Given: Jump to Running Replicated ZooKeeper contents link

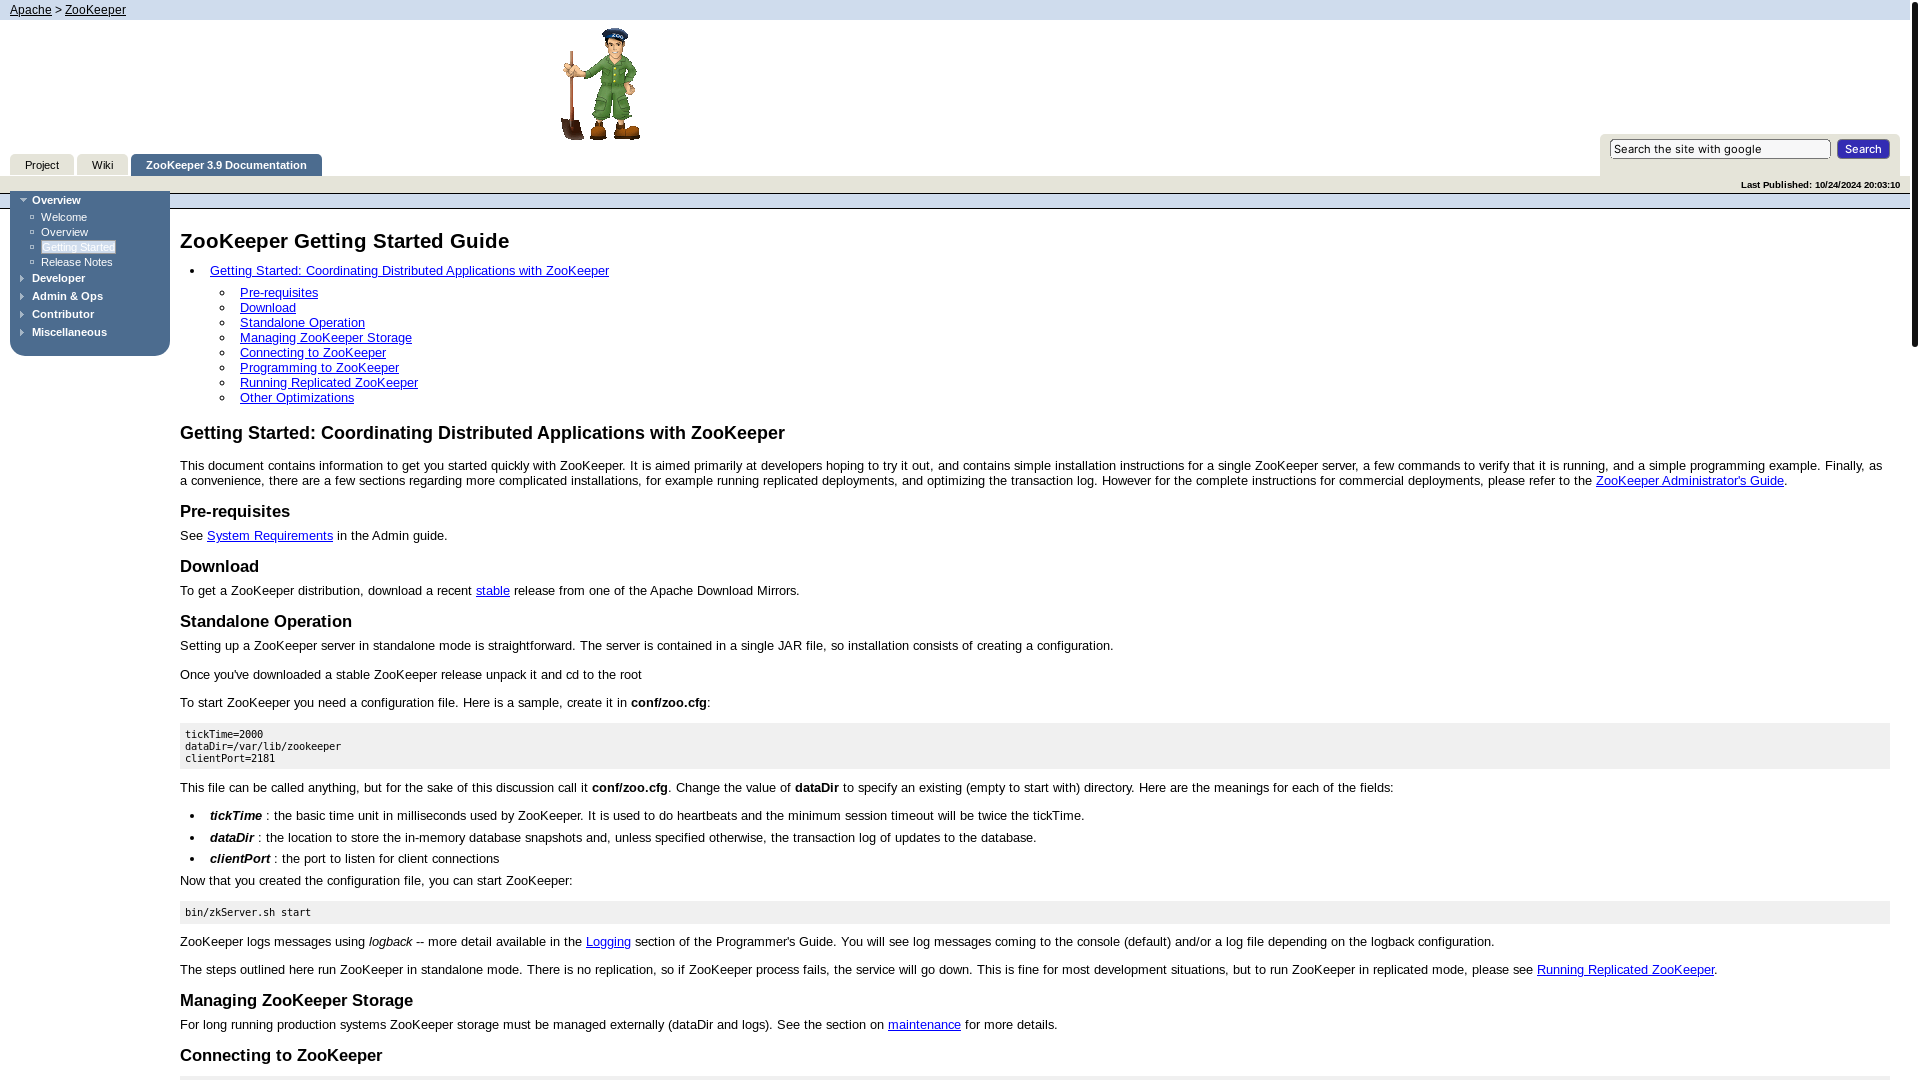Looking at the screenshot, I should (329, 383).
